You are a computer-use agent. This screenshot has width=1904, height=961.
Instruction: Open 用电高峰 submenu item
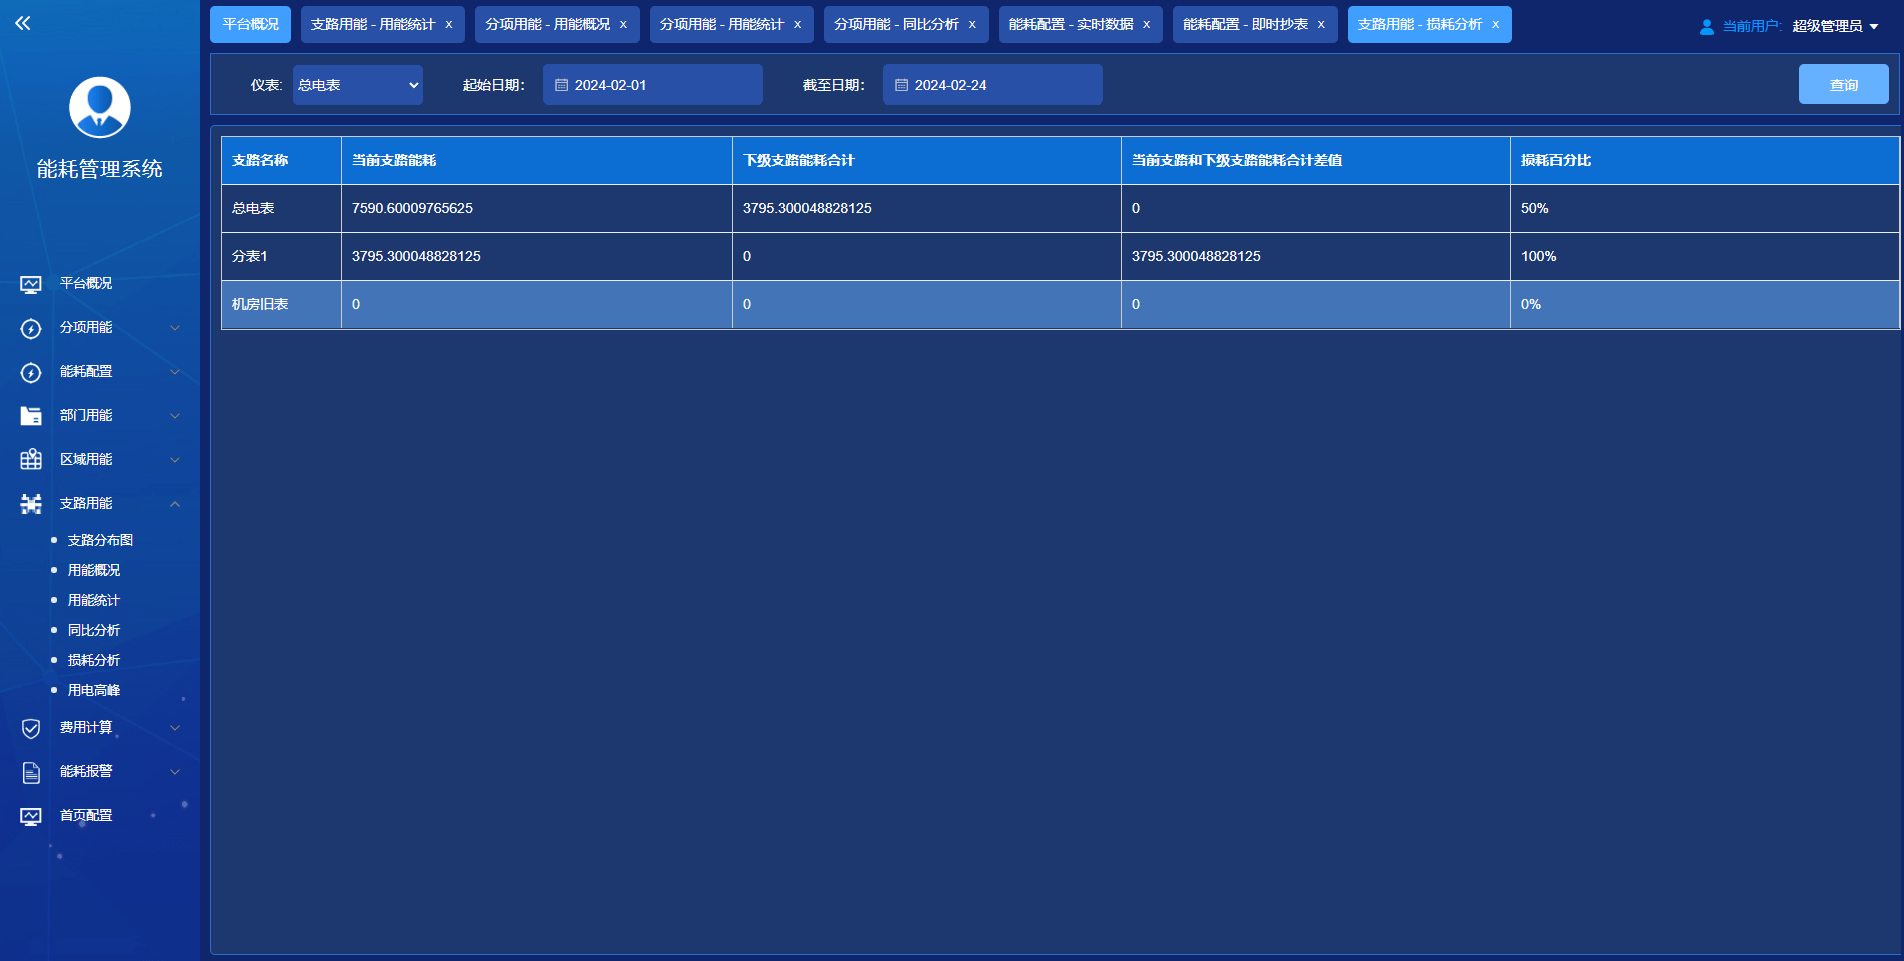94,690
